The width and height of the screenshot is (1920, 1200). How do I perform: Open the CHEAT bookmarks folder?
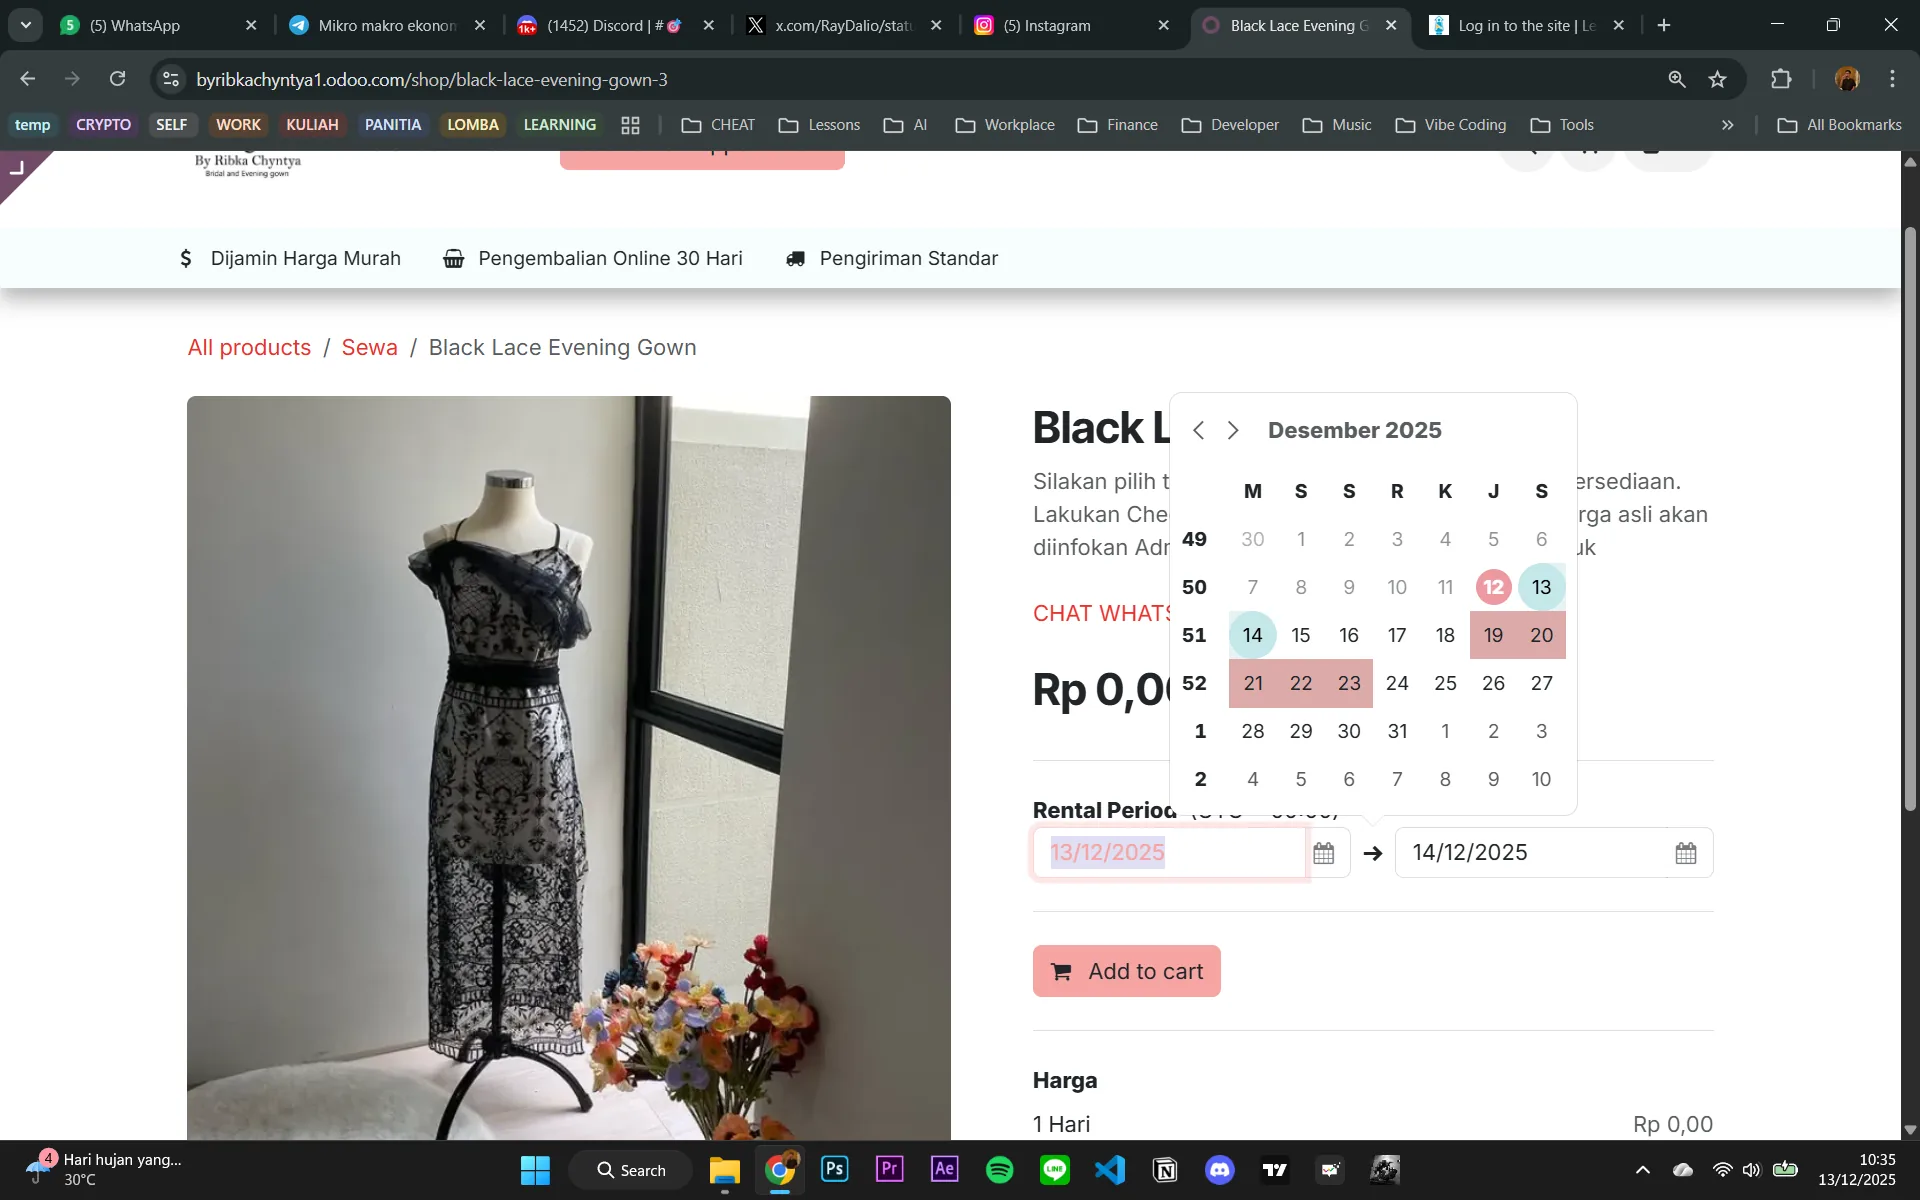pyautogui.click(x=718, y=125)
